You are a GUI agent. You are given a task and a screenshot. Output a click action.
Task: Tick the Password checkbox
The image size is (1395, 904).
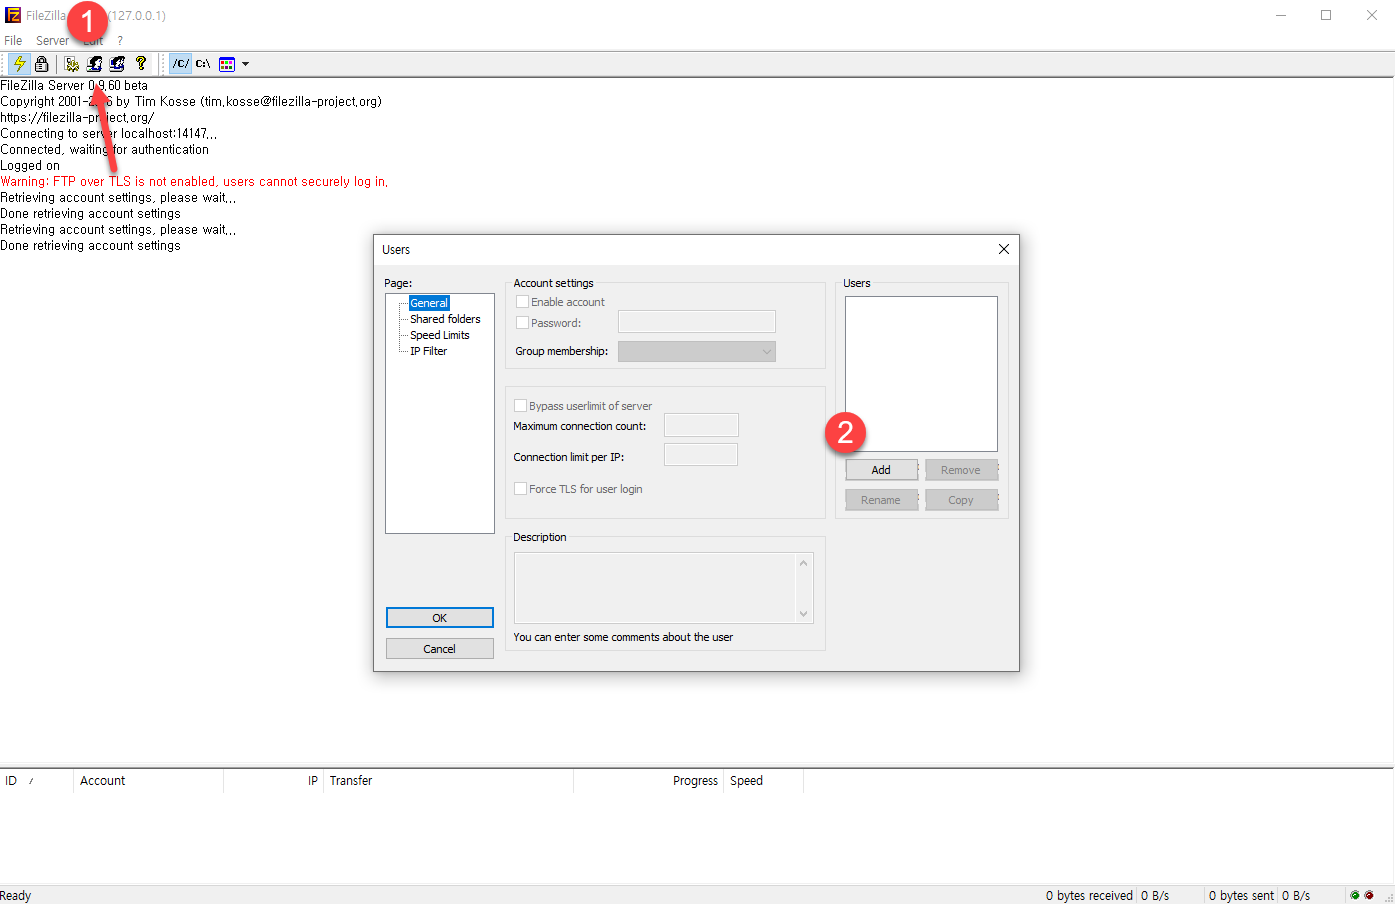pyautogui.click(x=522, y=323)
